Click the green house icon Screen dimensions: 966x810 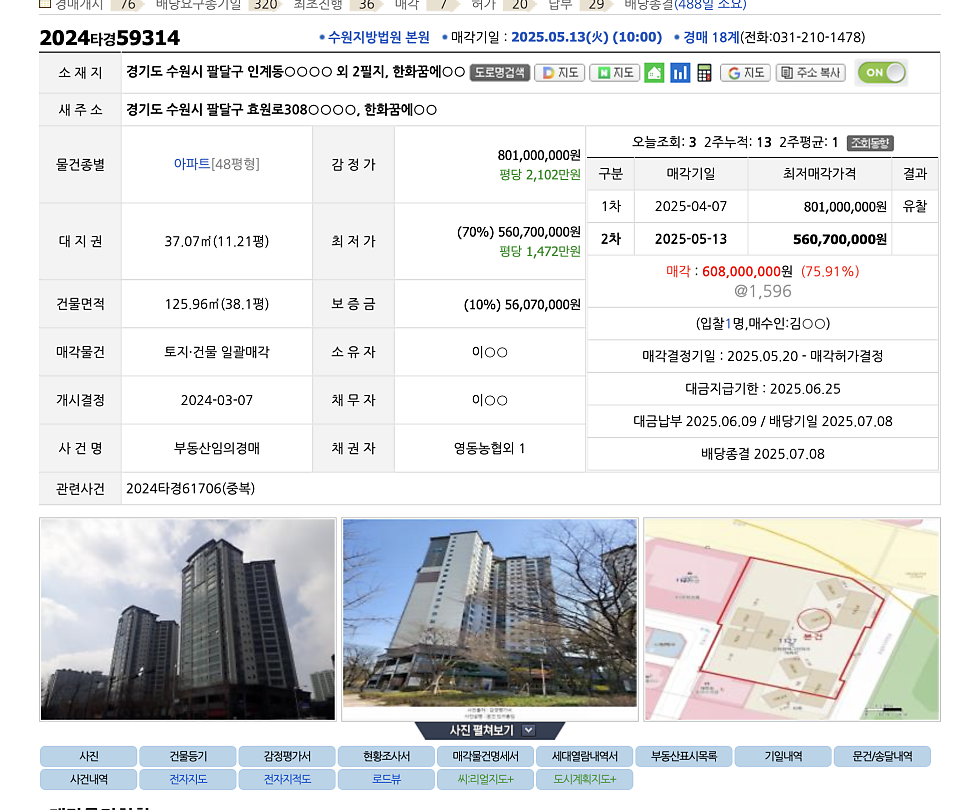coord(654,73)
